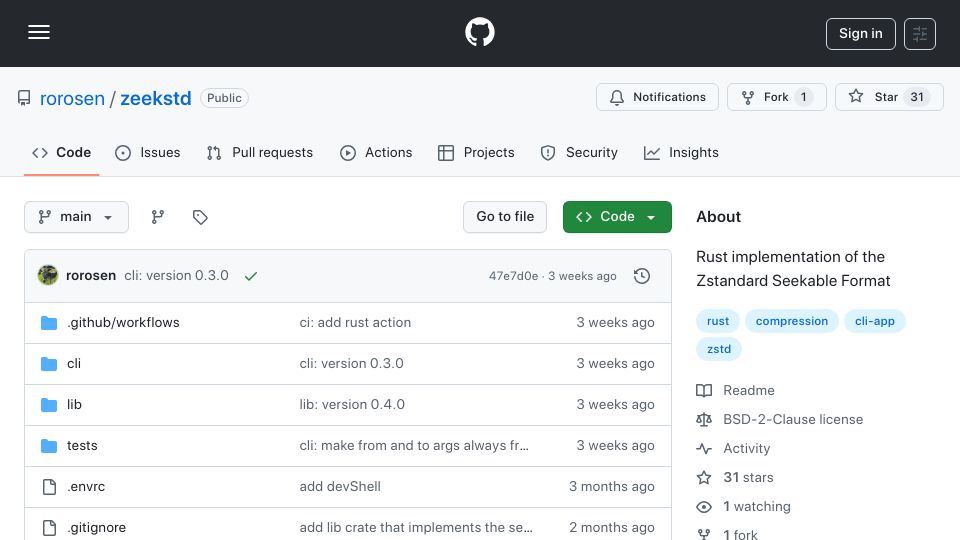This screenshot has width=960, height=540.
Task: Open the .envrc file
Action: click(86, 487)
